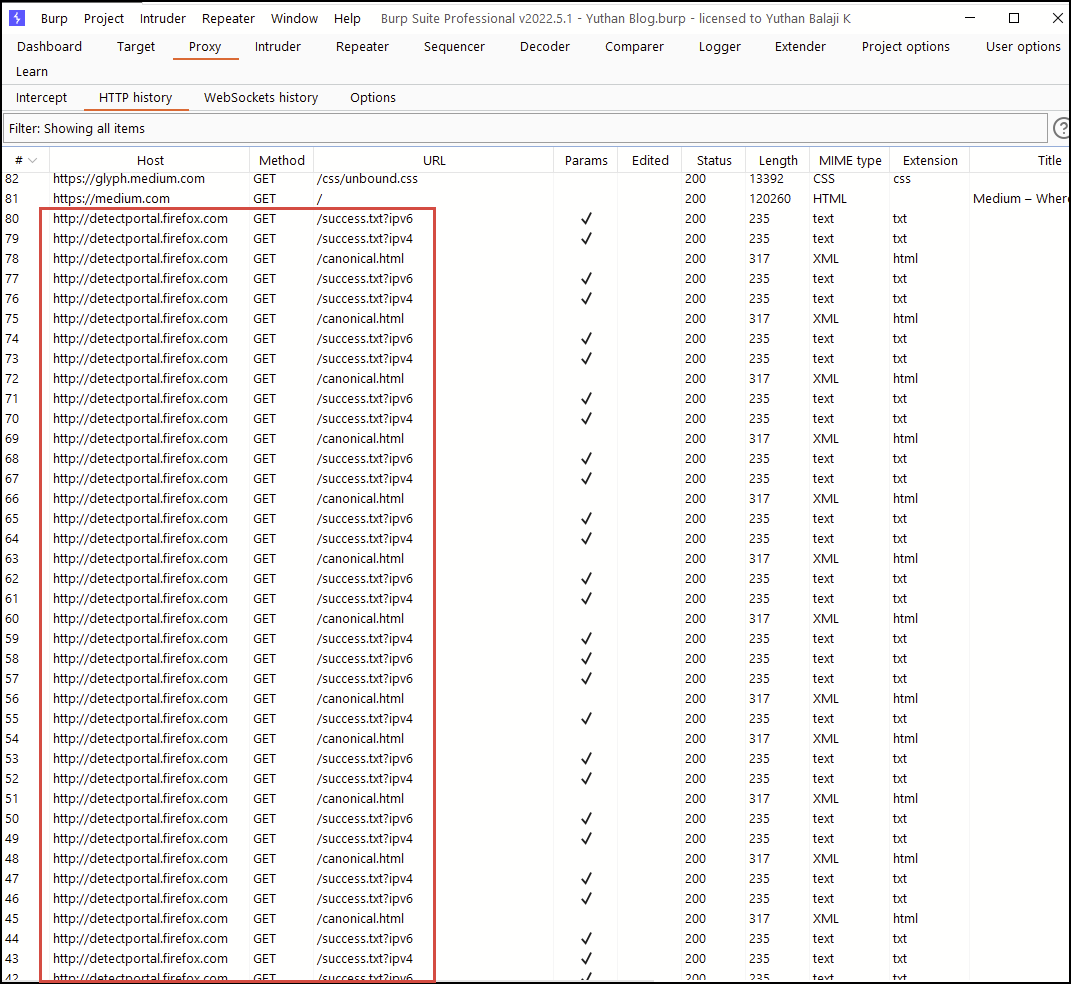Sort by the Length column header
The image size is (1071, 984).
point(778,160)
